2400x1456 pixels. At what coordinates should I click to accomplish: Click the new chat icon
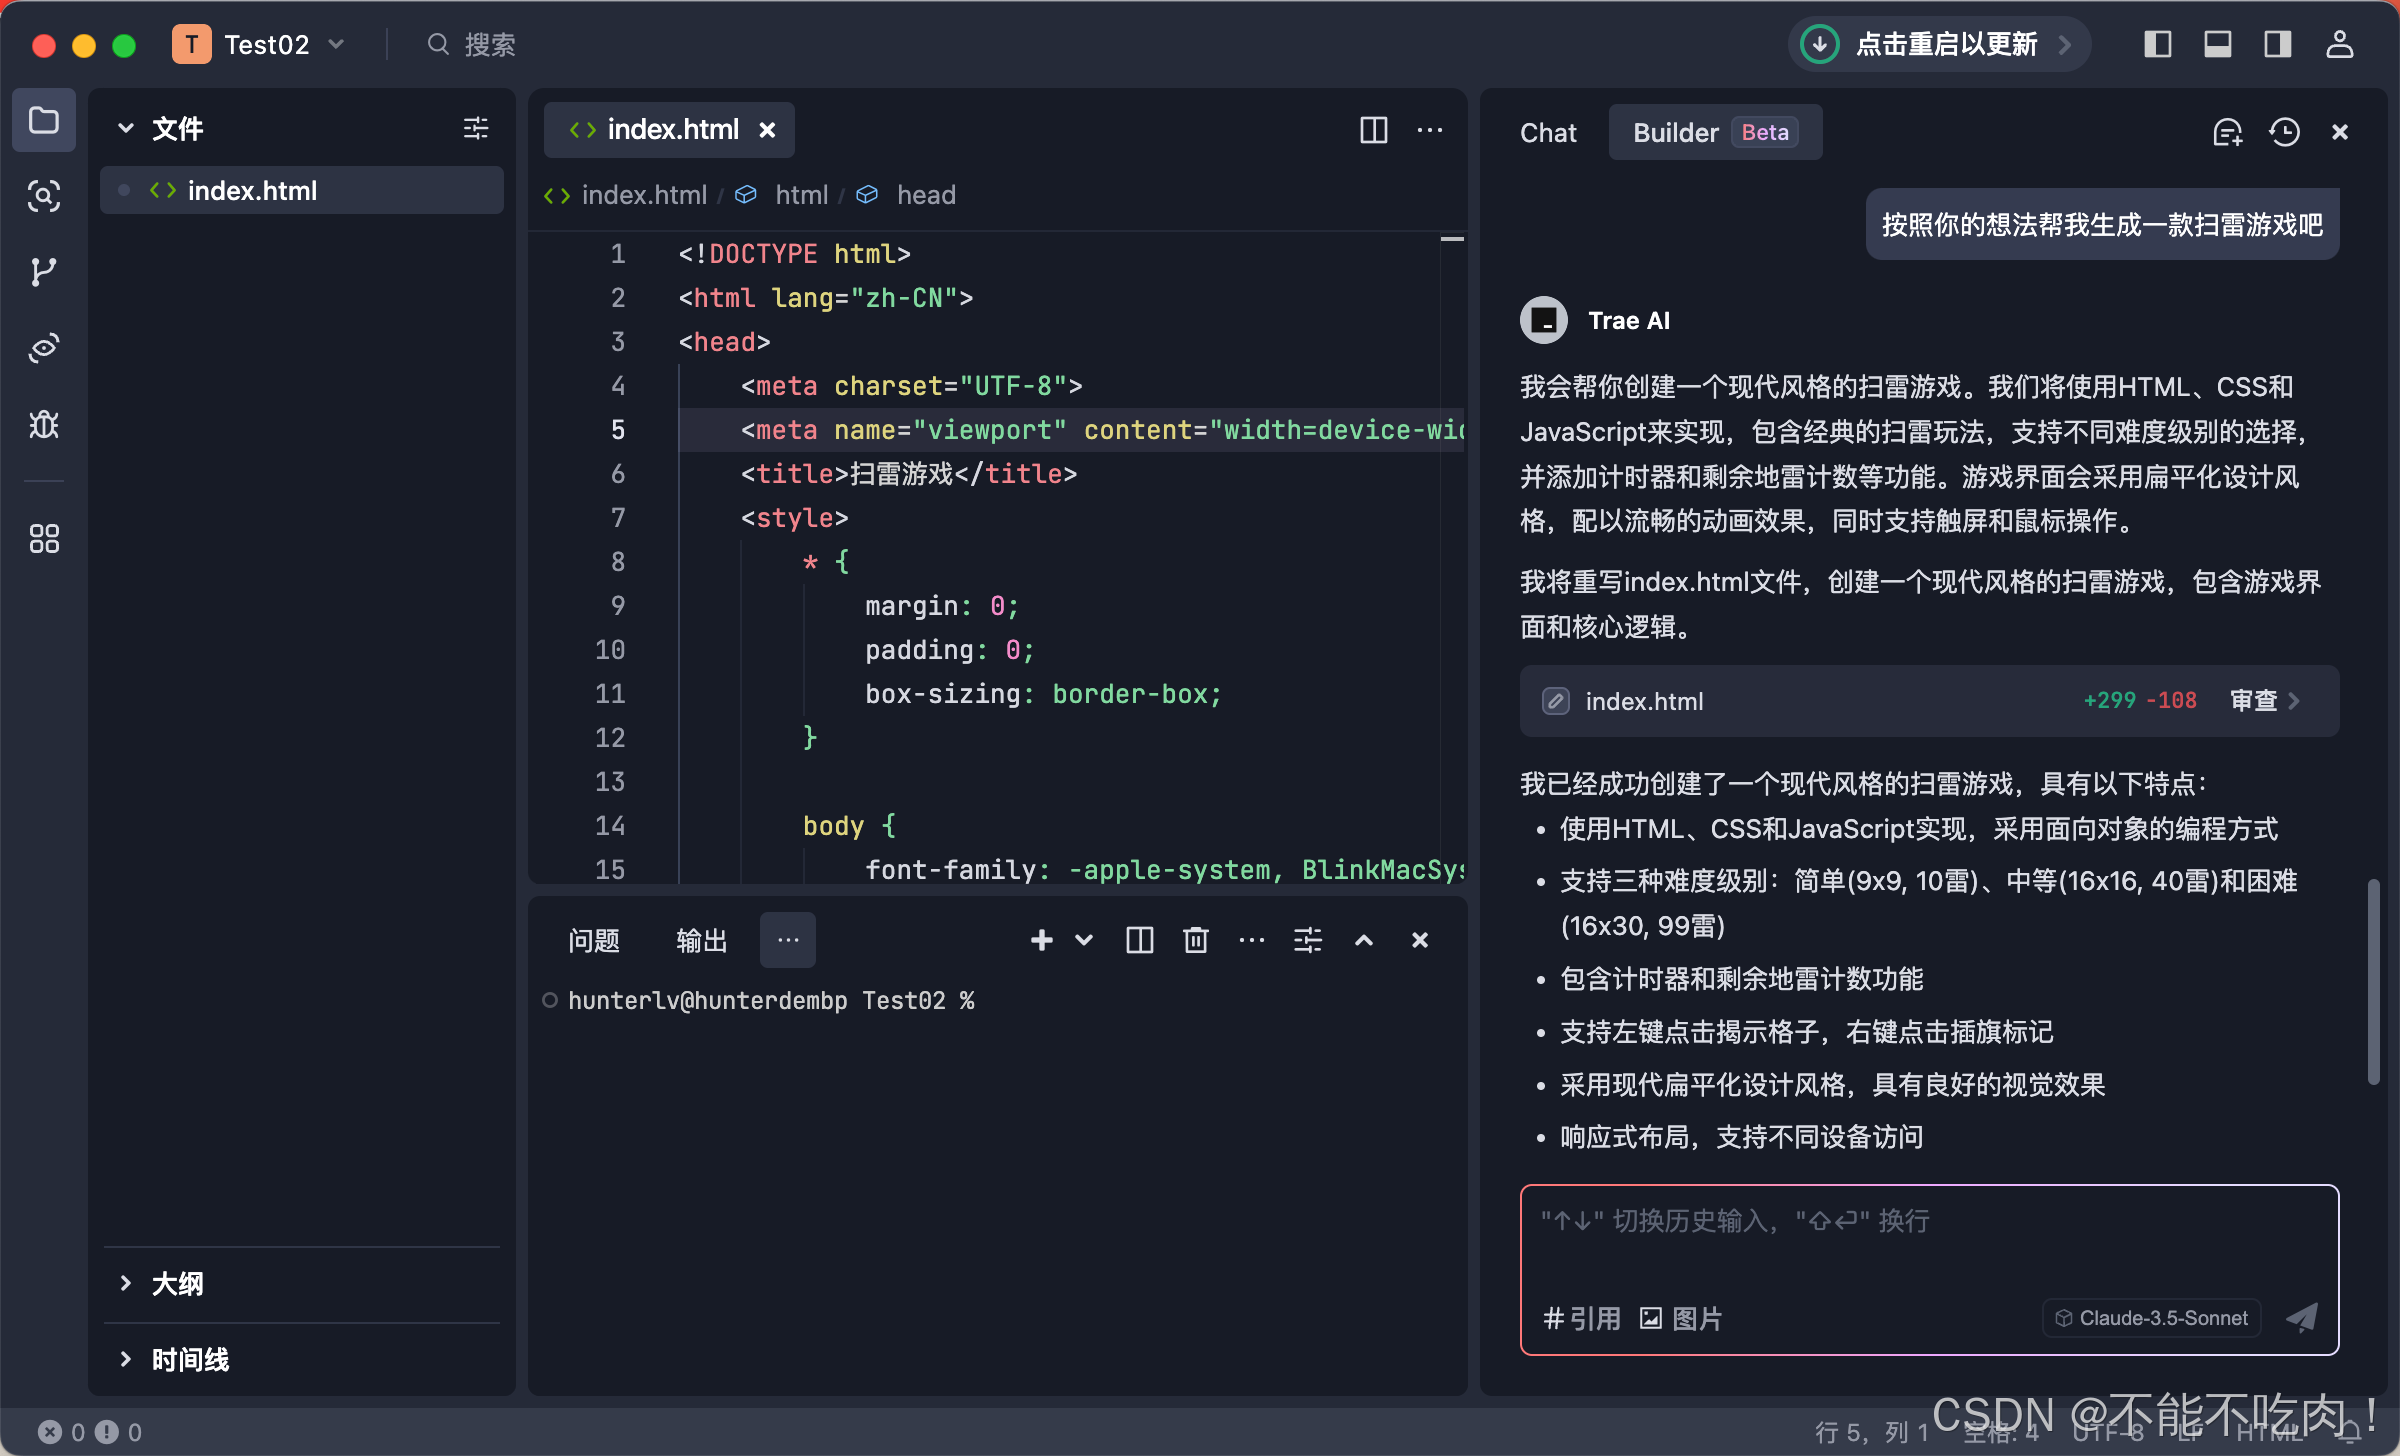click(x=2227, y=132)
